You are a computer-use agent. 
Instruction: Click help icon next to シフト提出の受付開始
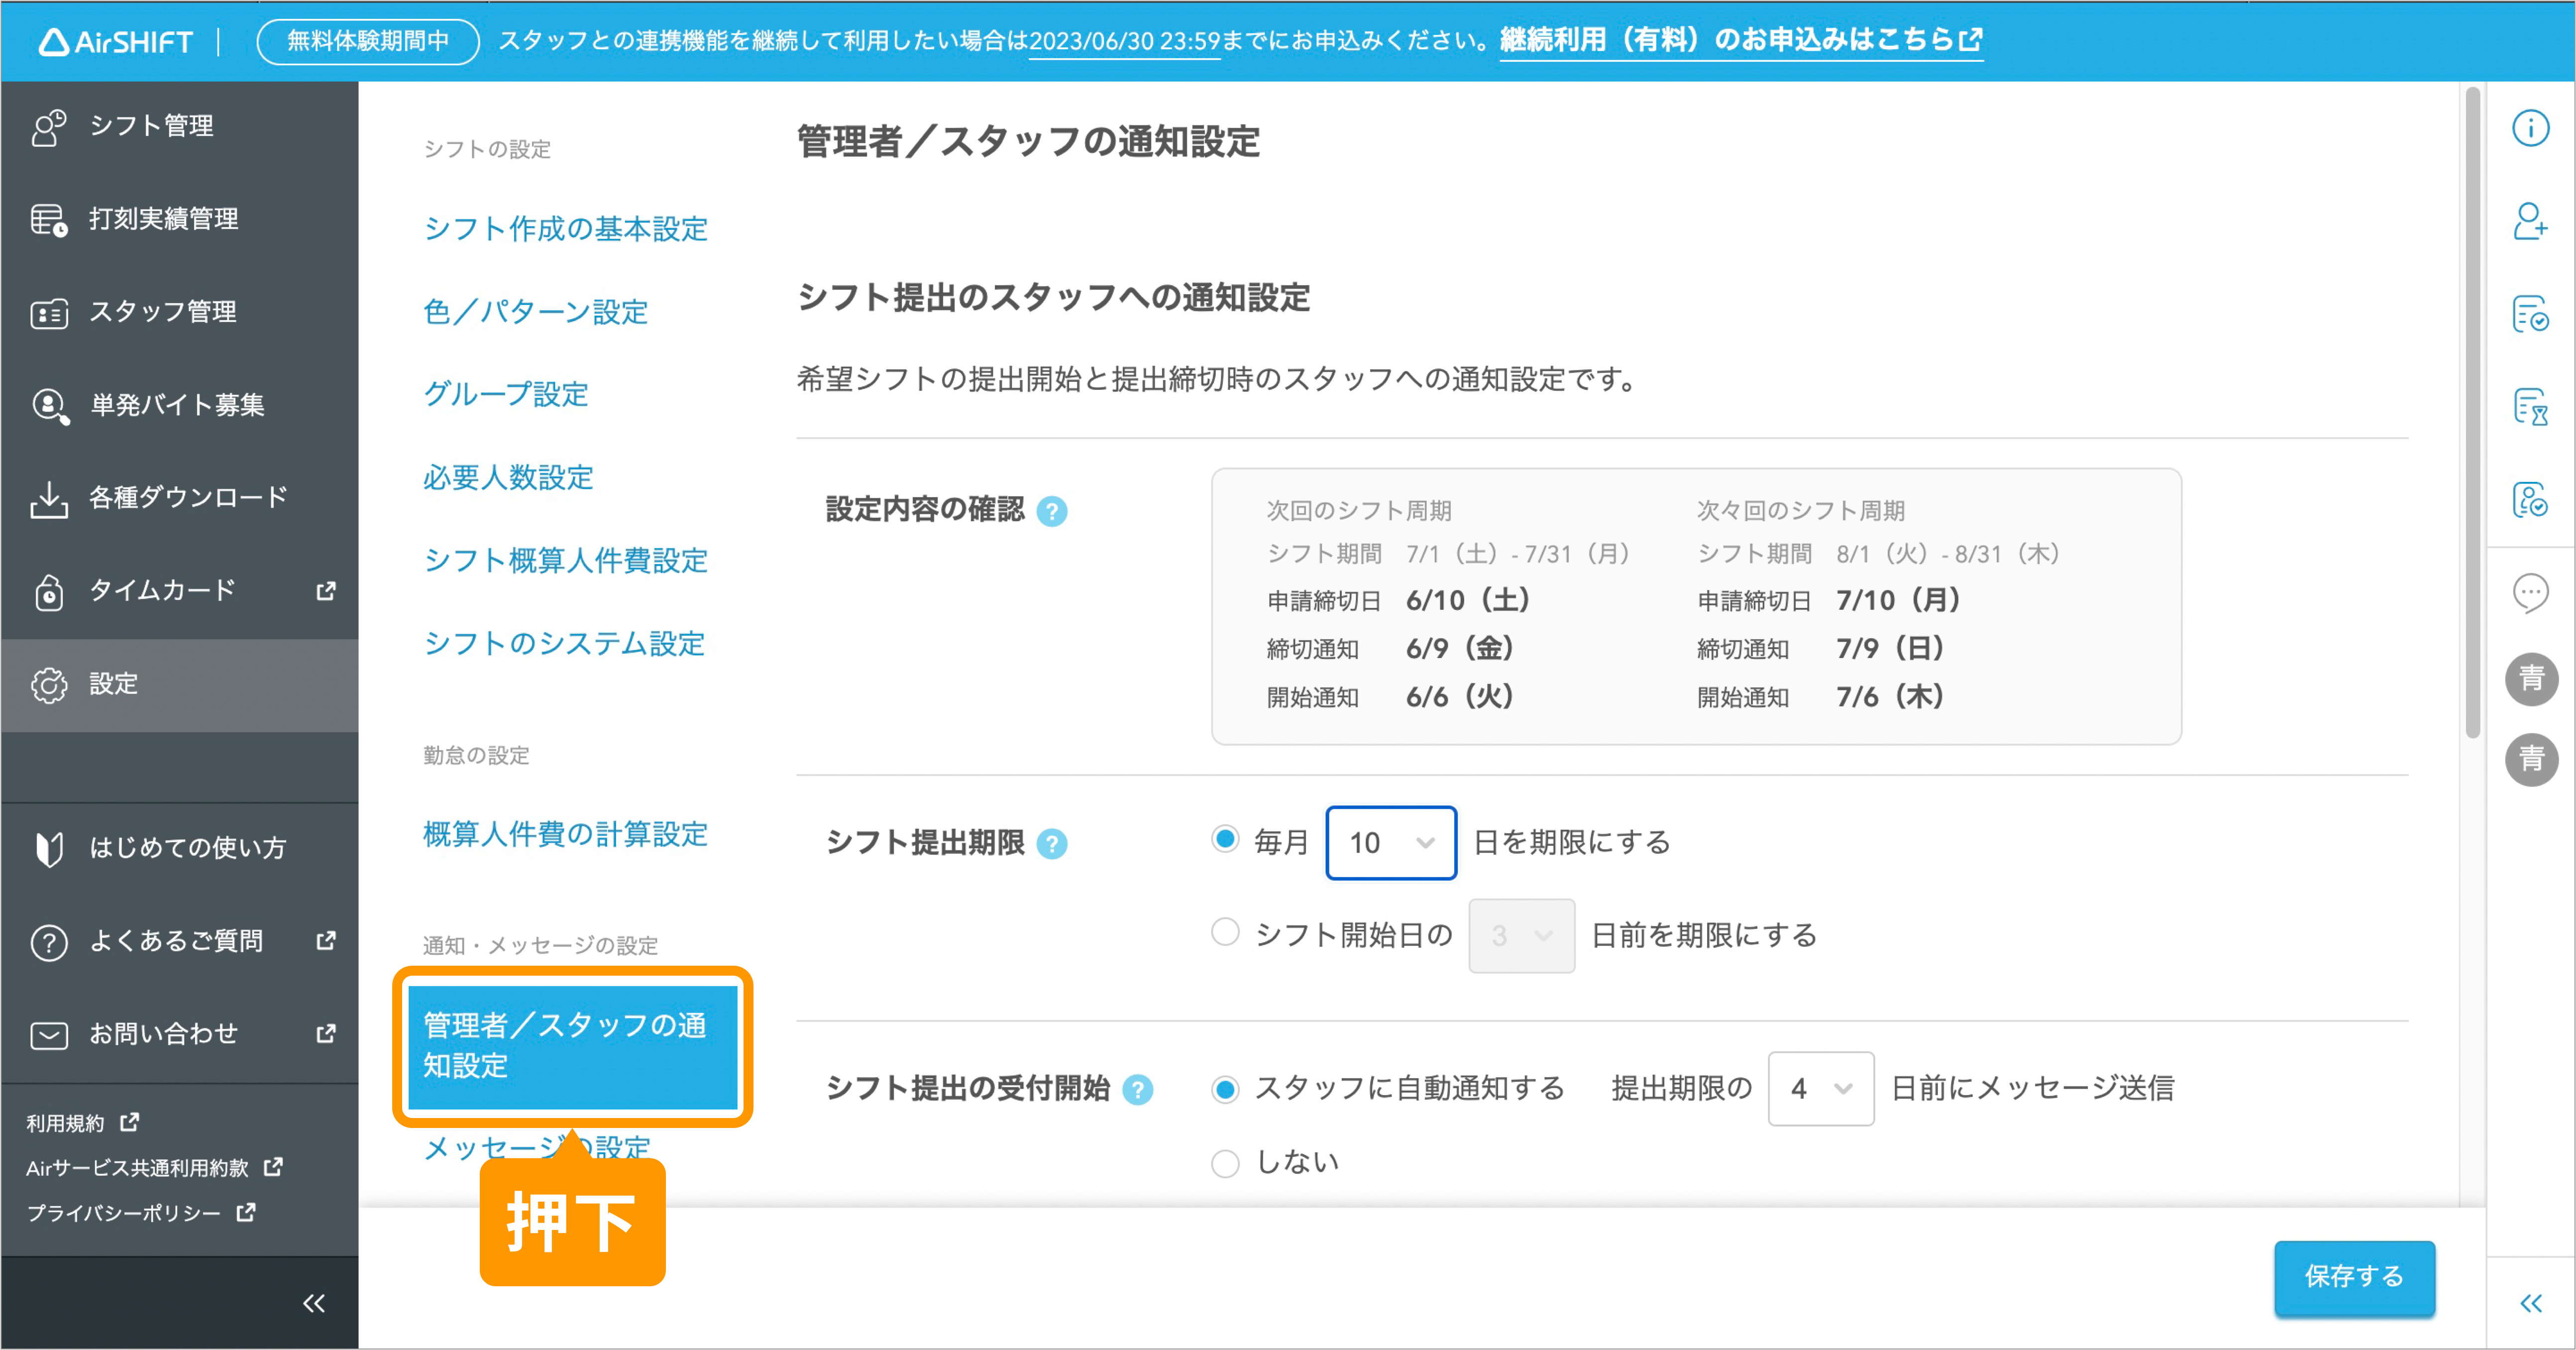pos(1137,1090)
